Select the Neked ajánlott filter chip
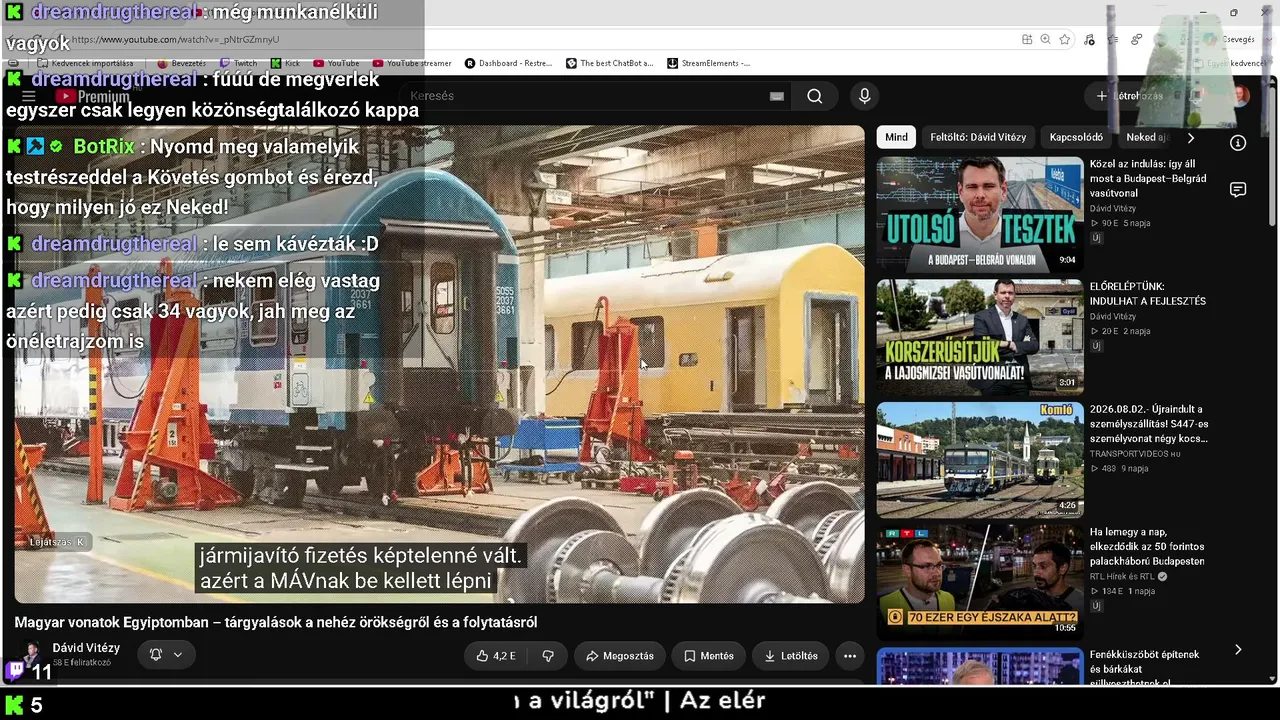Image resolution: width=1280 pixels, height=720 pixels. coord(1147,137)
